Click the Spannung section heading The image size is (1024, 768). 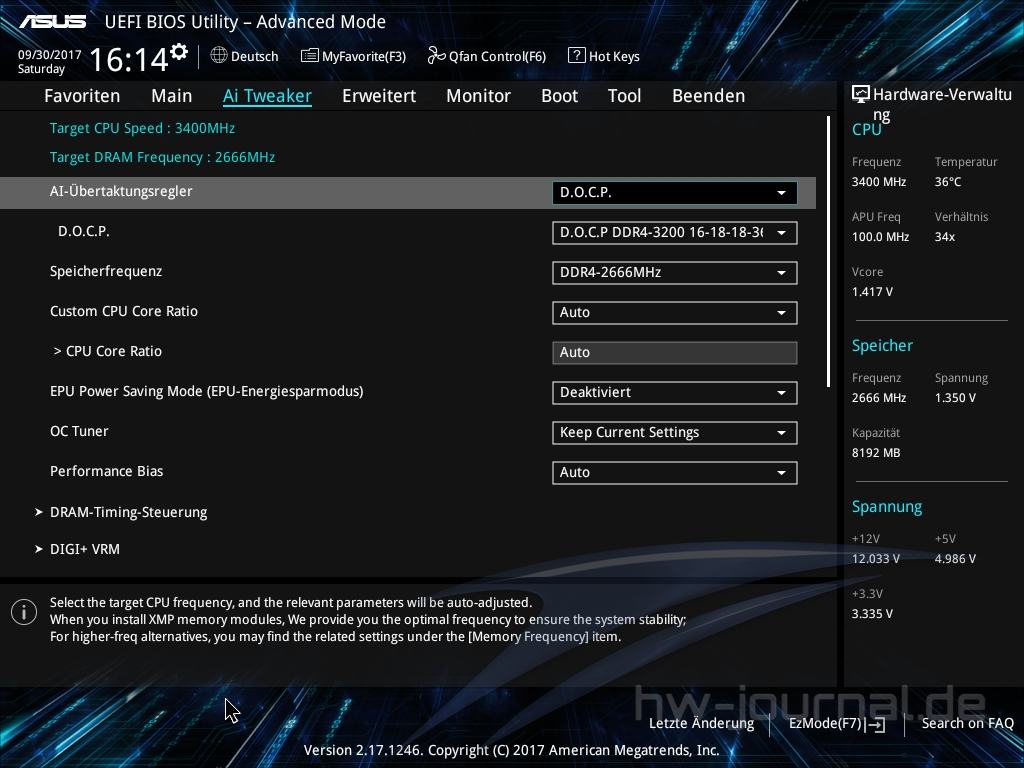(887, 507)
